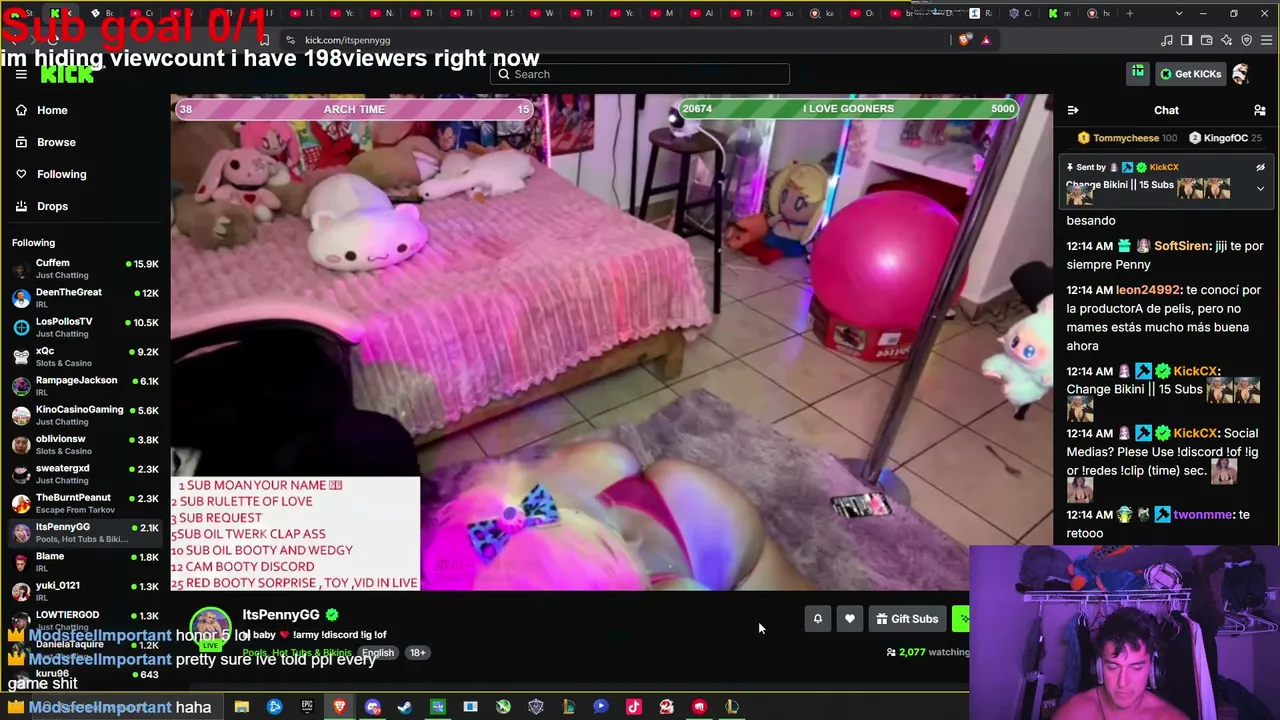Open KinoCasinoGaming in Following list
The height and width of the screenshot is (720, 1280).
click(84, 415)
